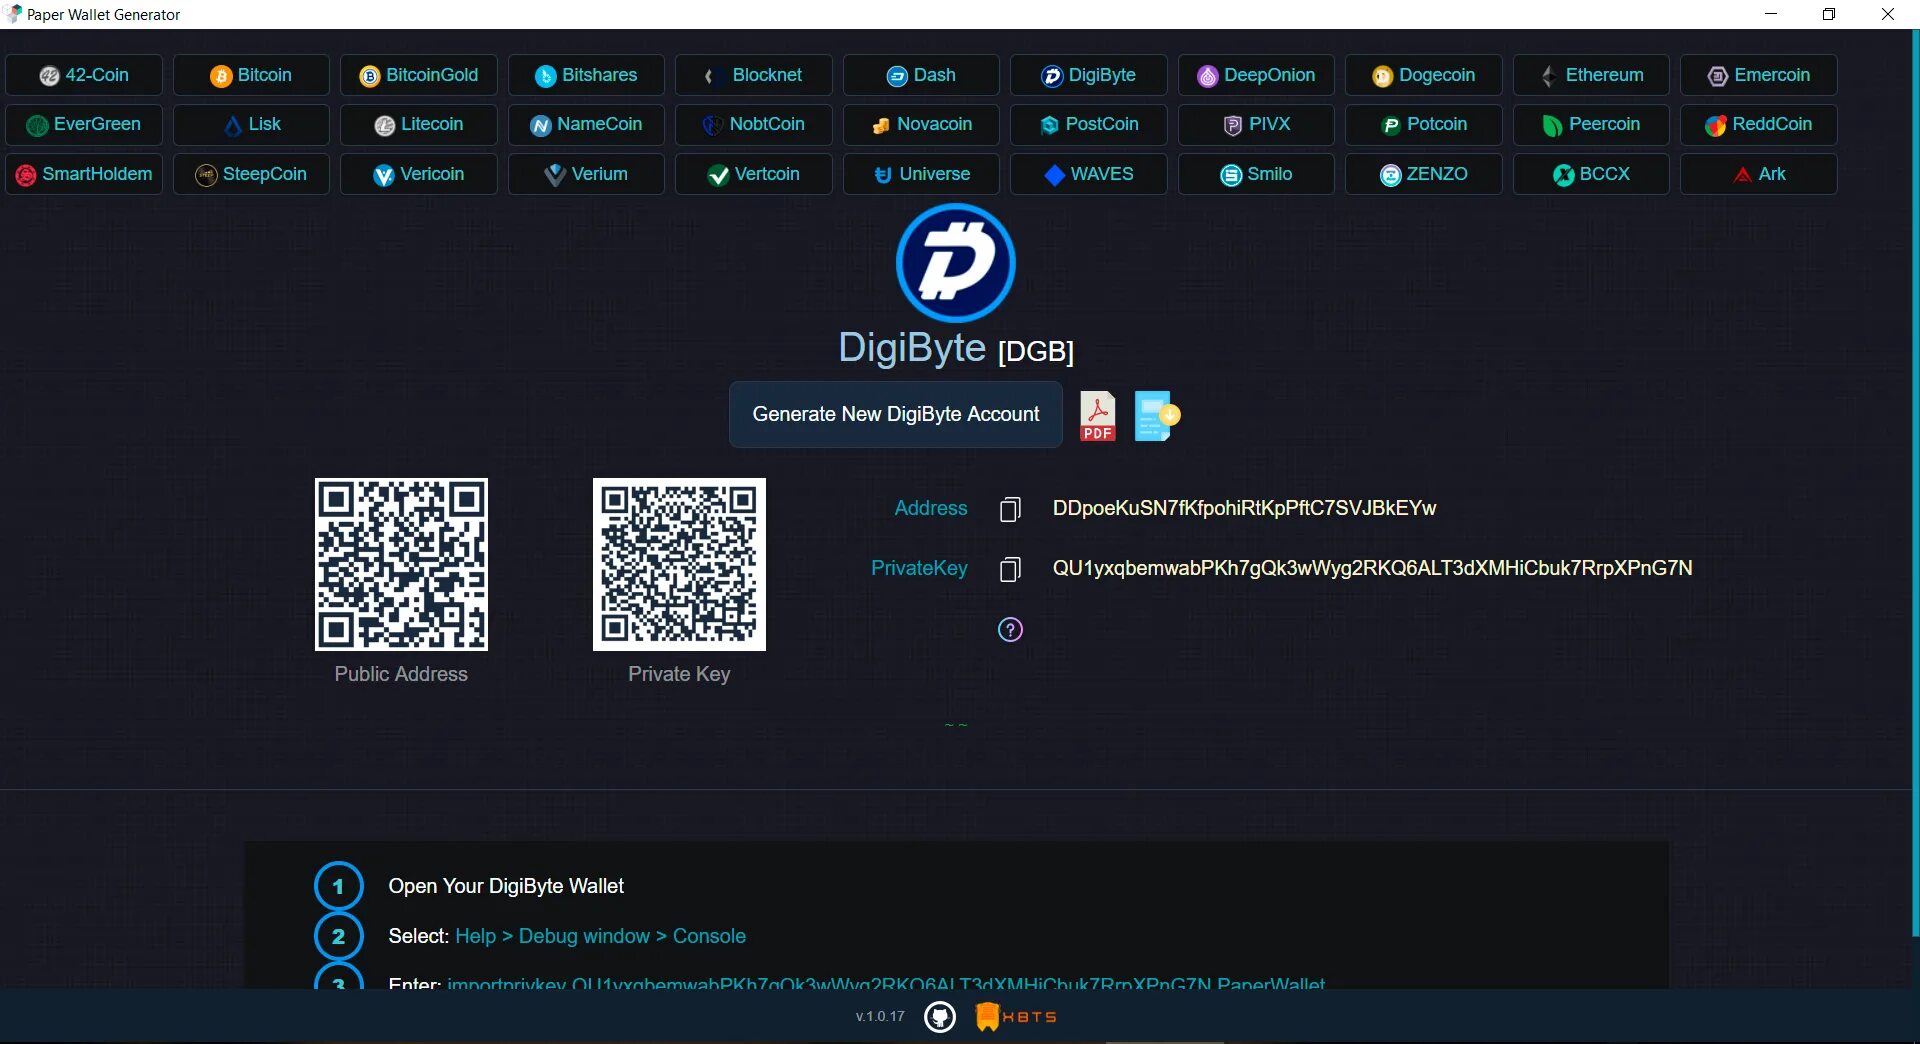Click the large DigiByte logo
The width and height of the screenshot is (1920, 1044).
(x=955, y=263)
